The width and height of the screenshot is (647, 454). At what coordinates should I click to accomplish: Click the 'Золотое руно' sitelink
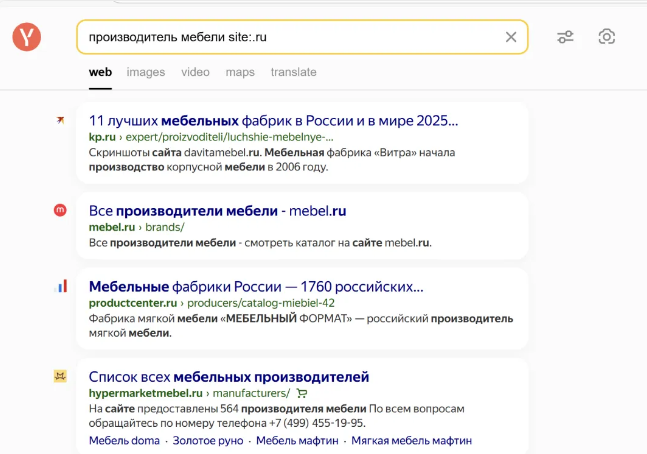point(208,440)
